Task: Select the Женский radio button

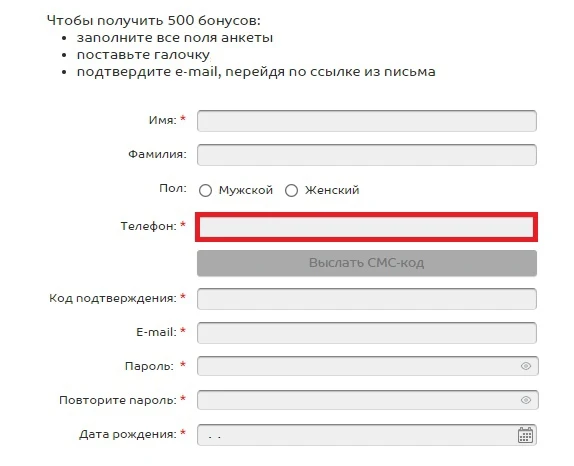Action: click(291, 190)
